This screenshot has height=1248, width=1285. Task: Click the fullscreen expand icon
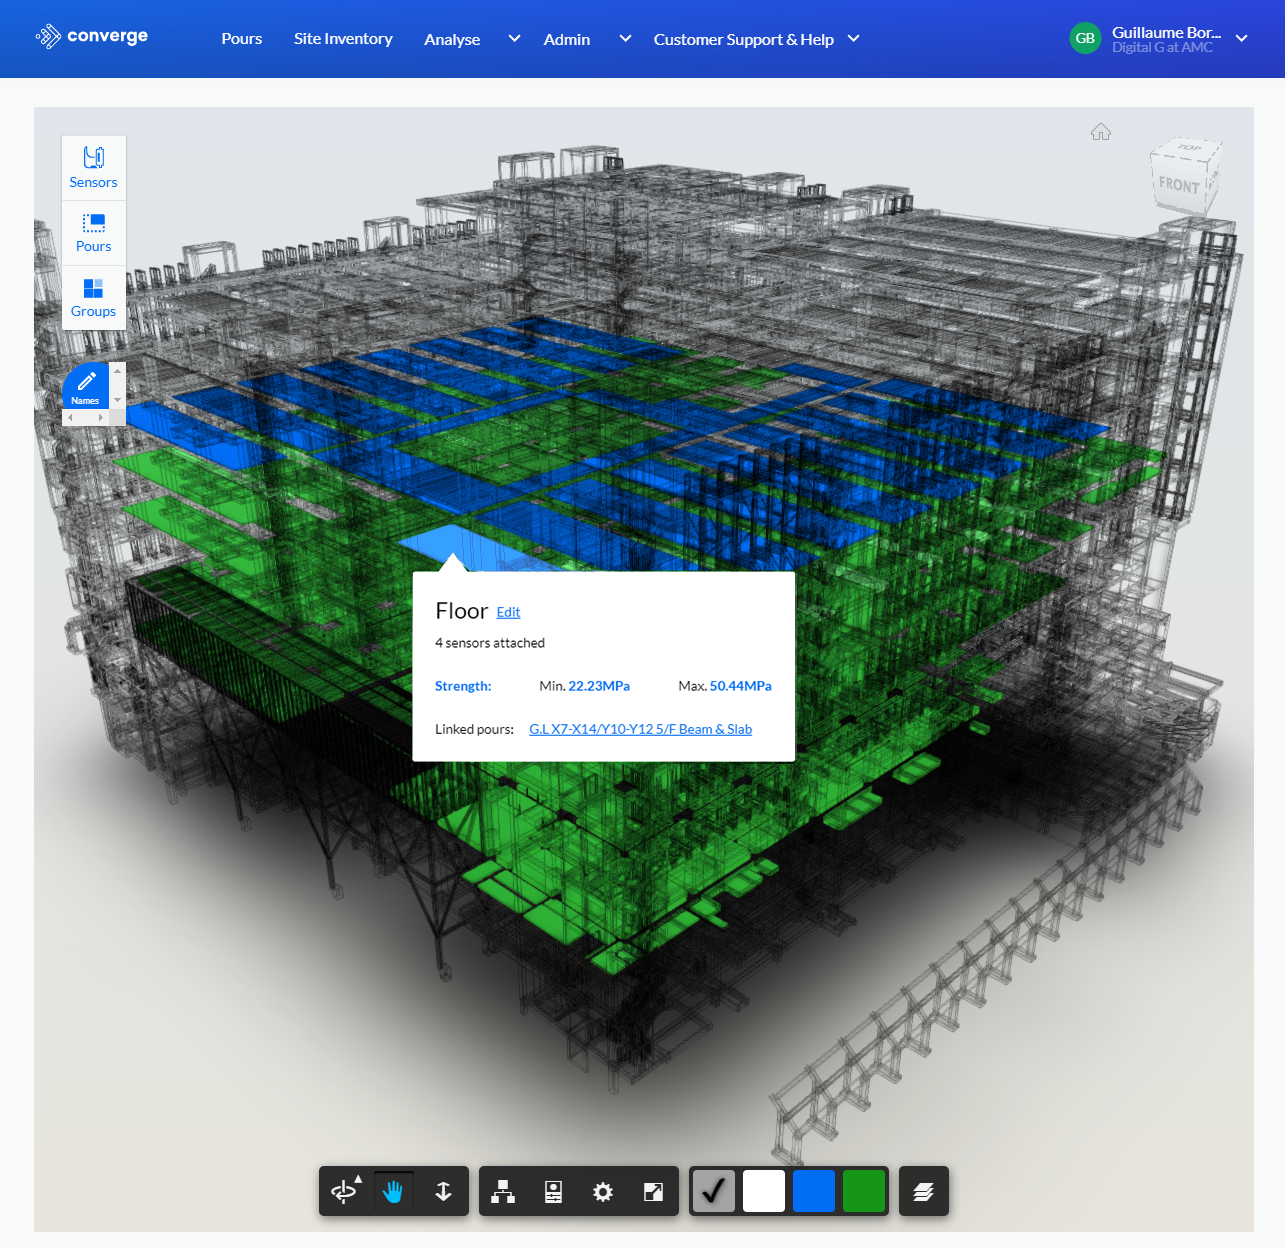[x=653, y=1191]
